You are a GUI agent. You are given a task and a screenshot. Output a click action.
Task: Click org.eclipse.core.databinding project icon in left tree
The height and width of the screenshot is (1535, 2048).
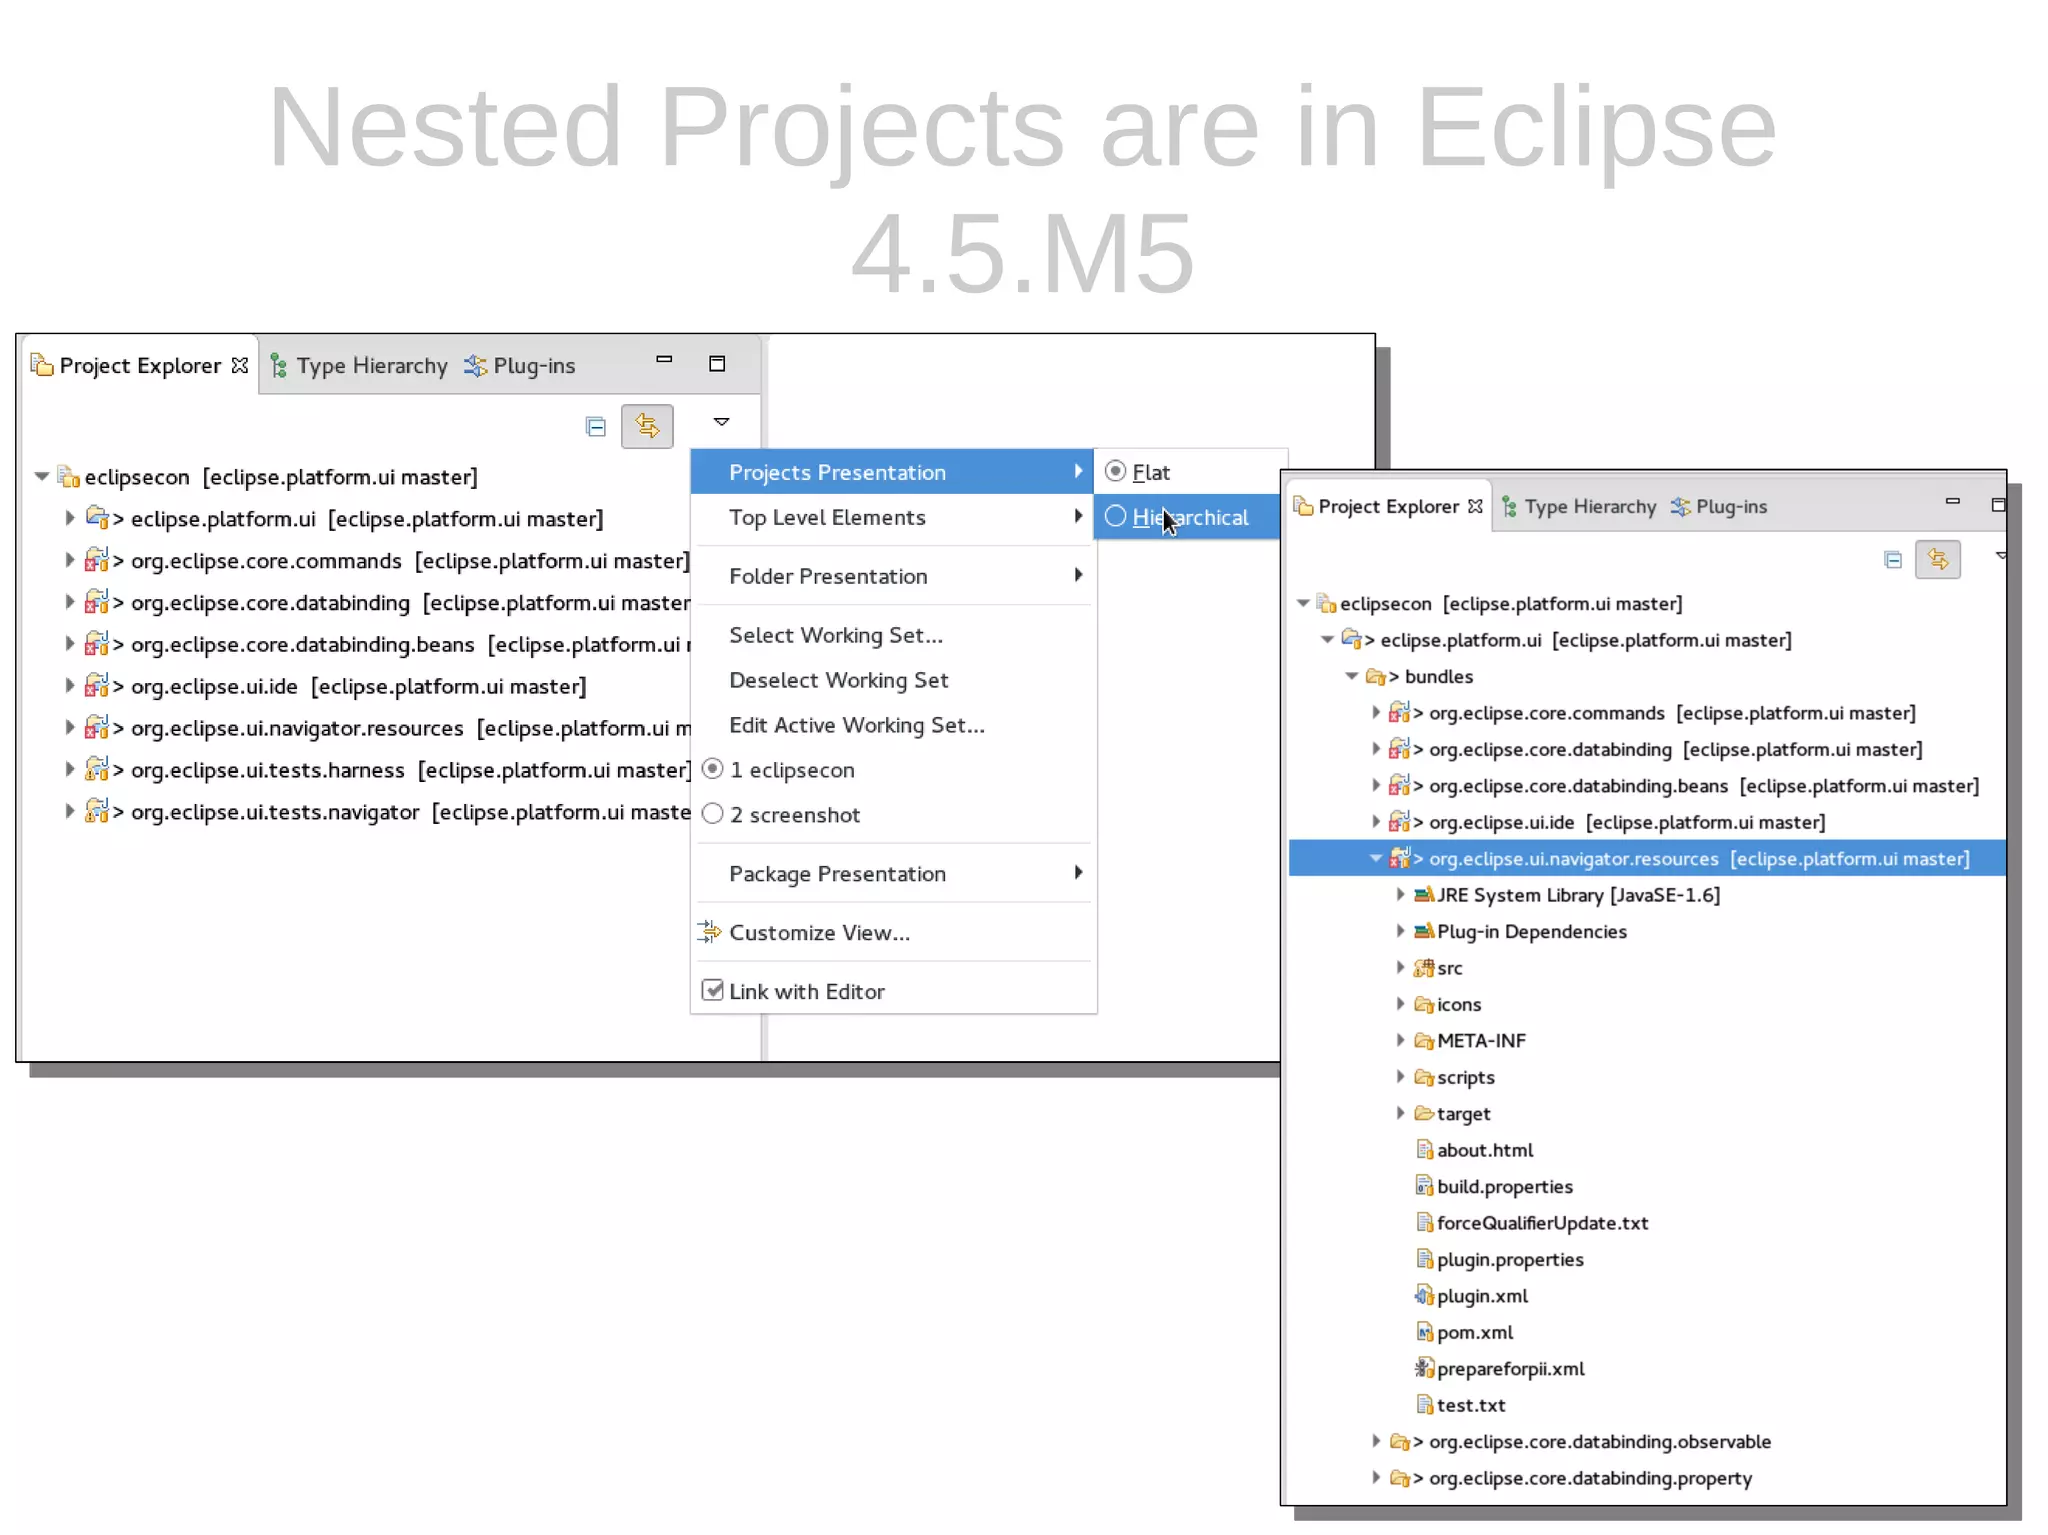(97, 602)
